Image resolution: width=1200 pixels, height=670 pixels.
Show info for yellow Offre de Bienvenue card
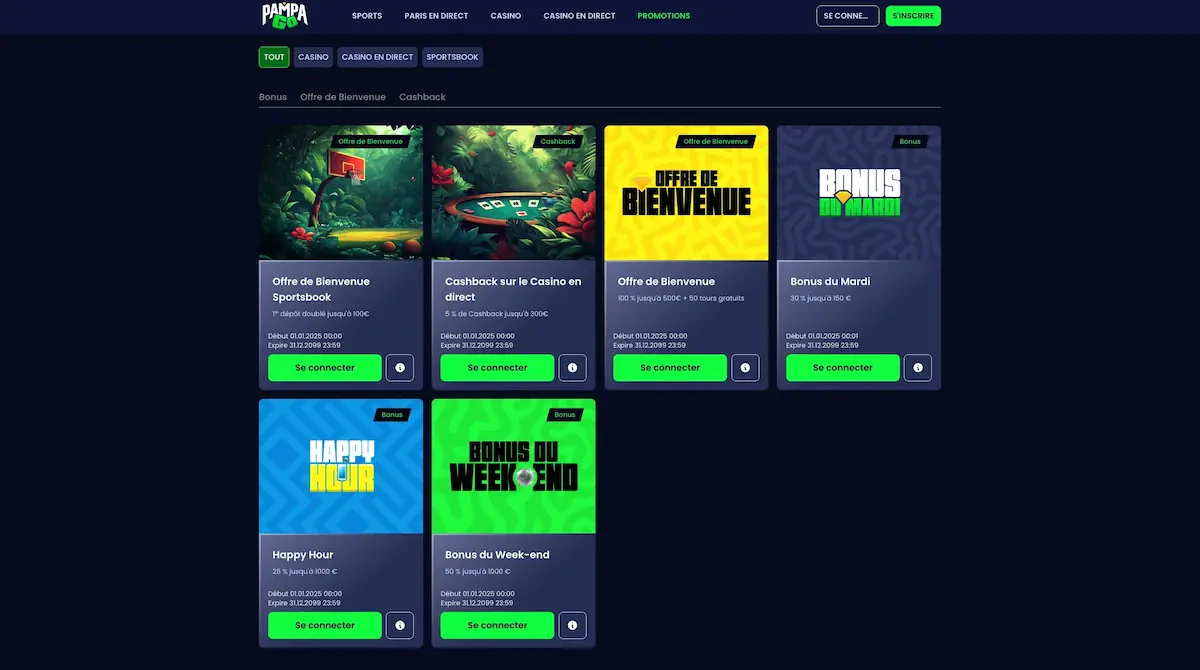[x=745, y=368]
